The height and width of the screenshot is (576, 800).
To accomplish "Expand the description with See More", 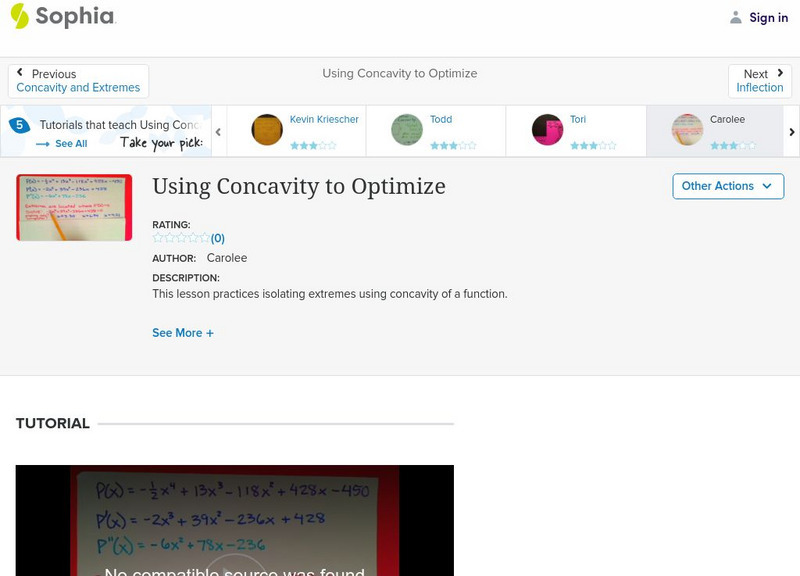I will coord(183,332).
